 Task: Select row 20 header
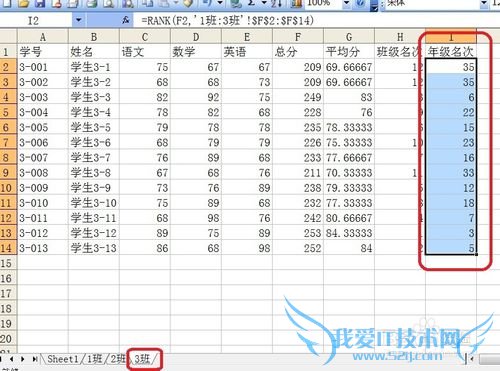(8, 339)
